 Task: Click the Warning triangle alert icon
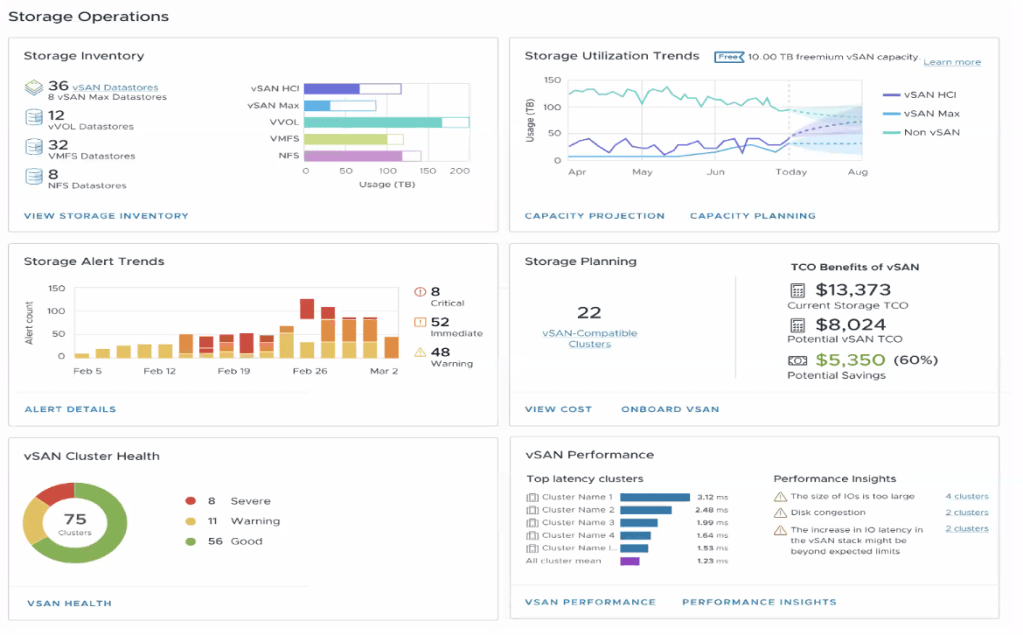click(x=420, y=352)
